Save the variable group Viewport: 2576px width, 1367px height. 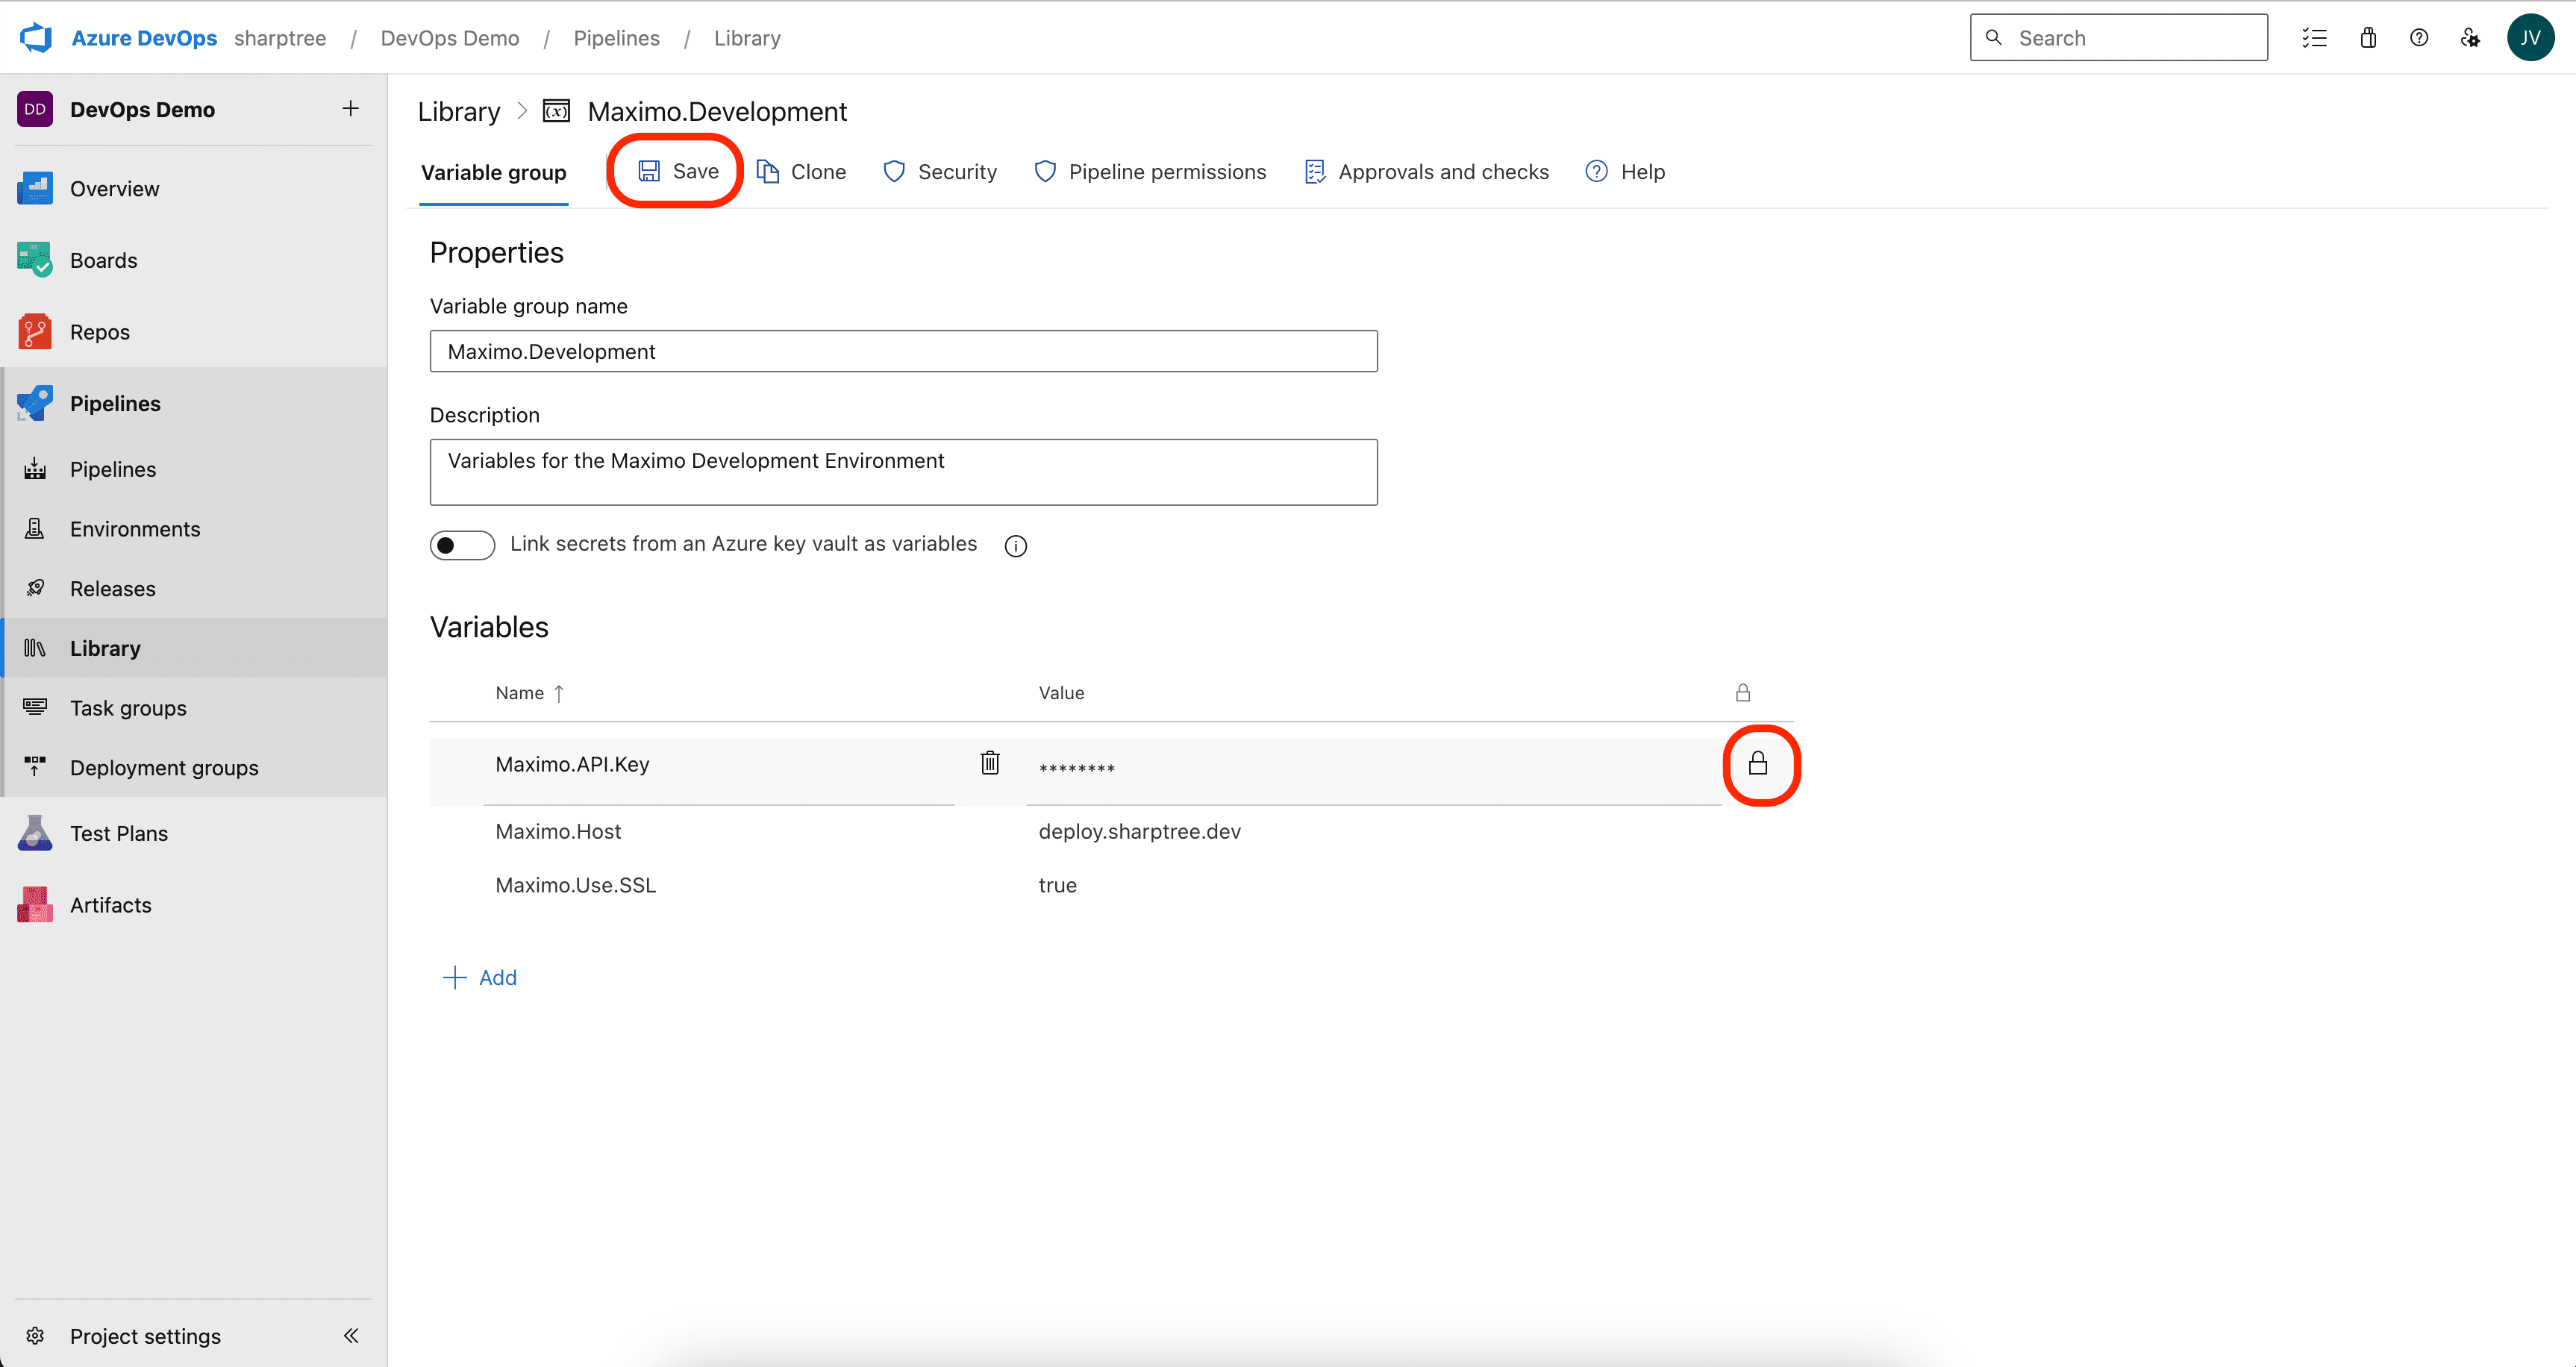coord(678,171)
